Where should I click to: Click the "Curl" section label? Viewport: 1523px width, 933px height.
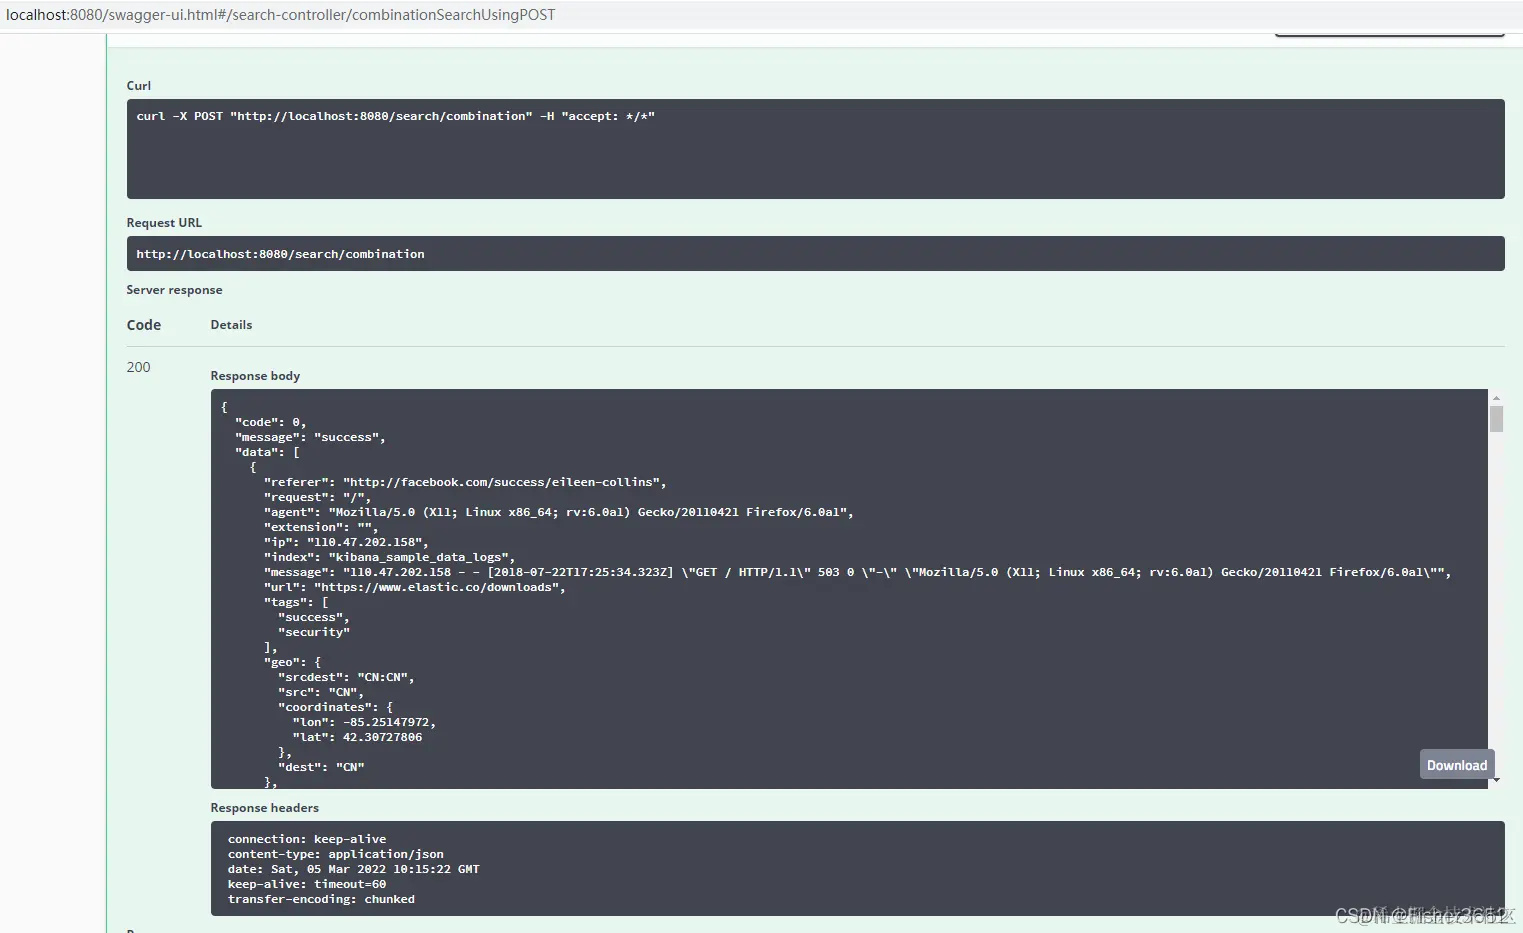coord(139,86)
